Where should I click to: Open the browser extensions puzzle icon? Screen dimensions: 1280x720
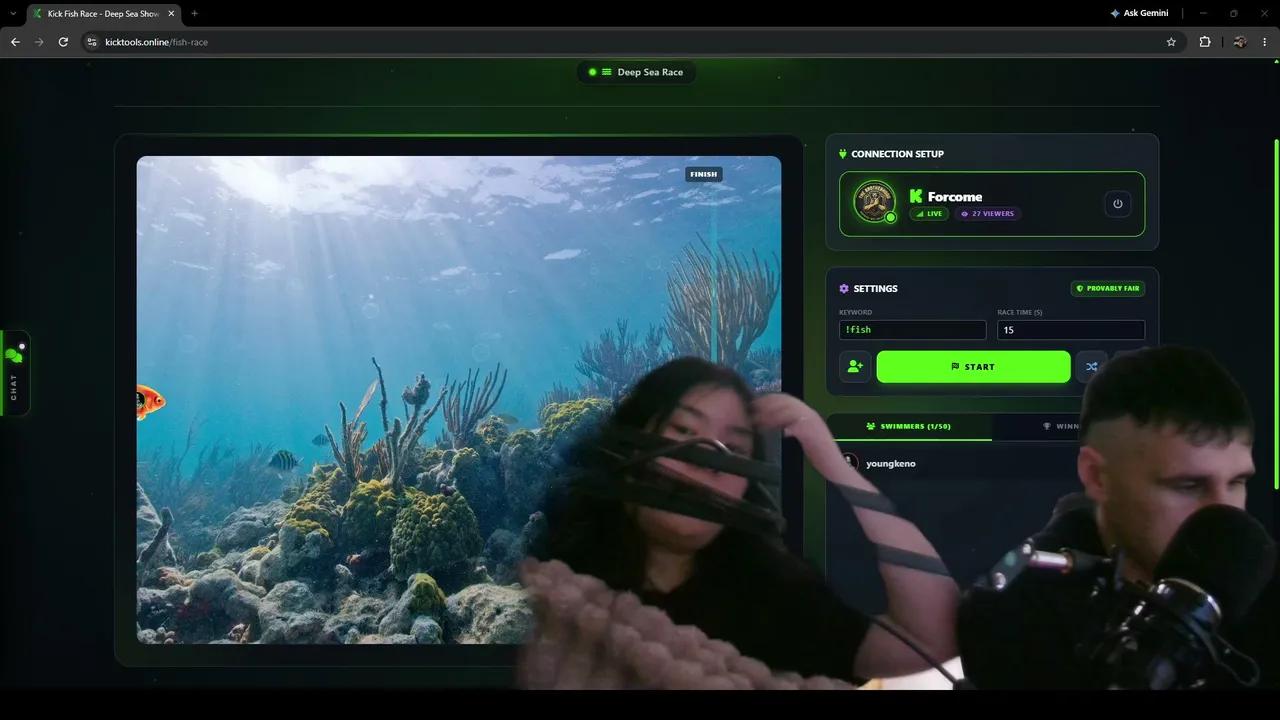click(x=1204, y=42)
